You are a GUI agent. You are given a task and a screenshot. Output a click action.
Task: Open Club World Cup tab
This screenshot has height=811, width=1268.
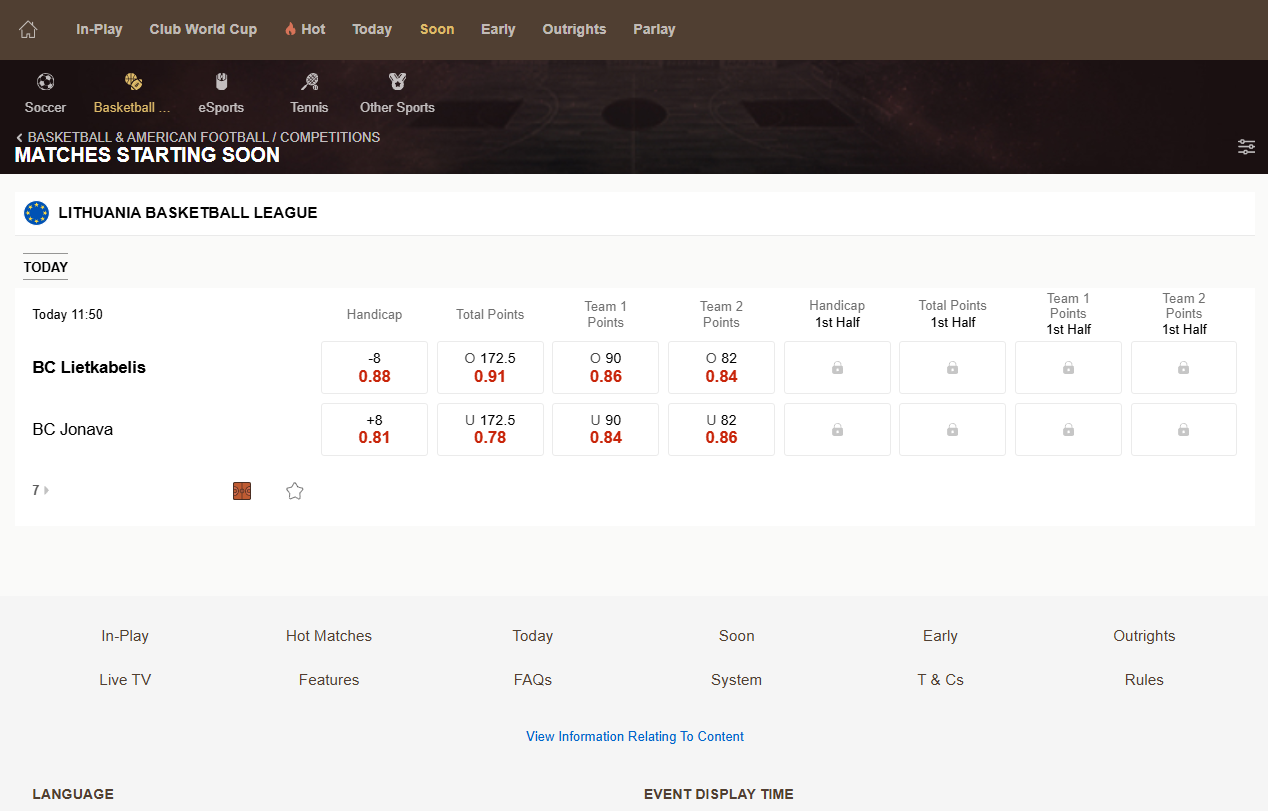tap(203, 29)
